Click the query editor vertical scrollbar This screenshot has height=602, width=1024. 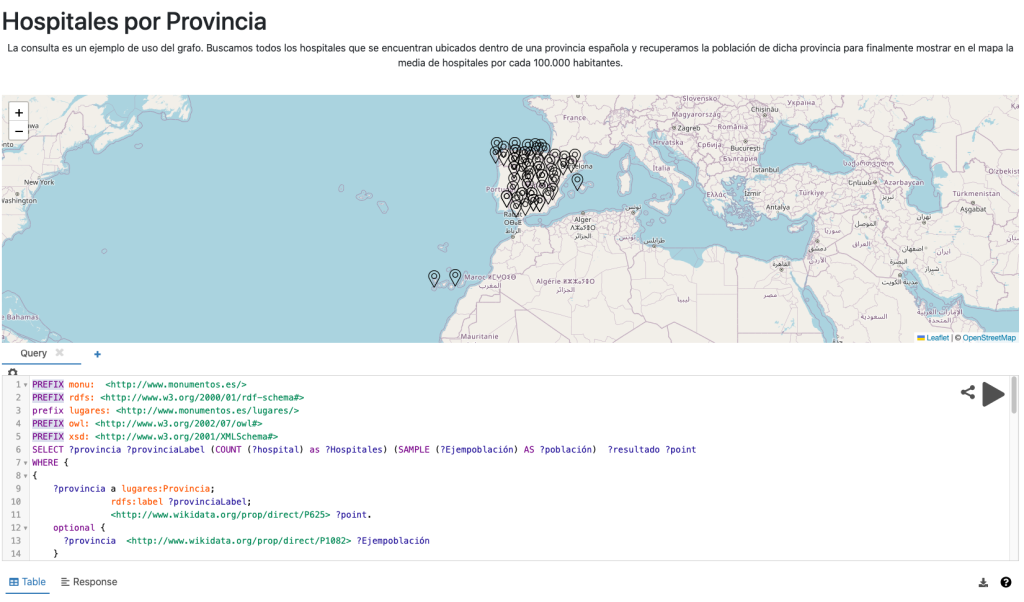1014,395
